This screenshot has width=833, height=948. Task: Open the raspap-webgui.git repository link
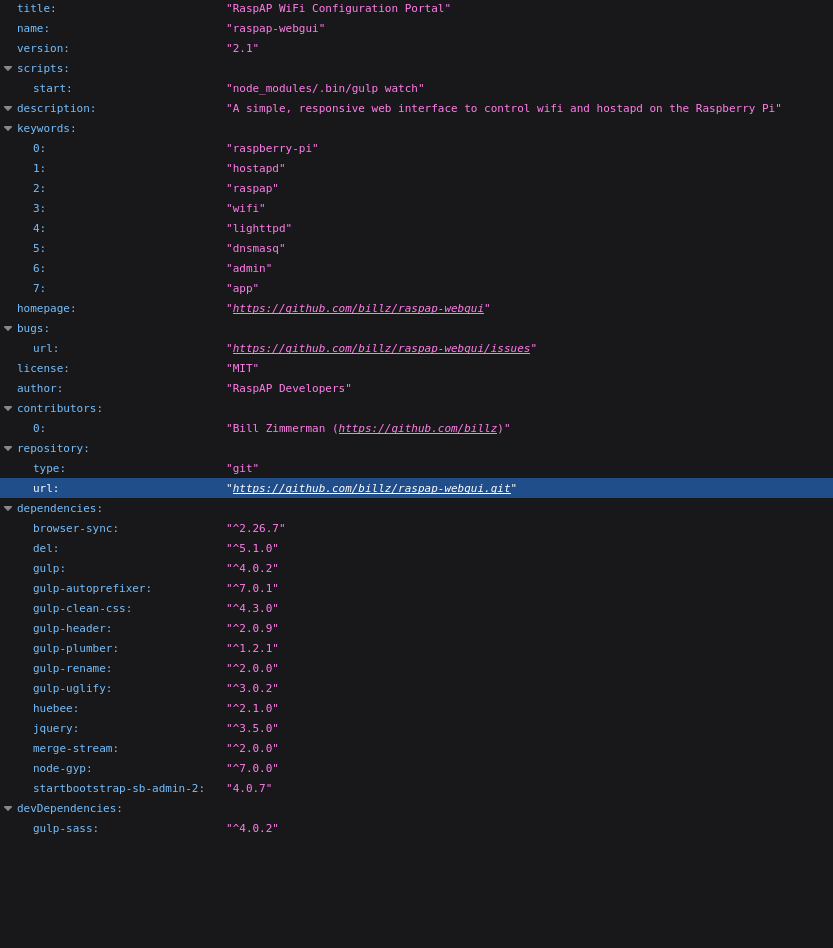pyautogui.click(x=371, y=489)
